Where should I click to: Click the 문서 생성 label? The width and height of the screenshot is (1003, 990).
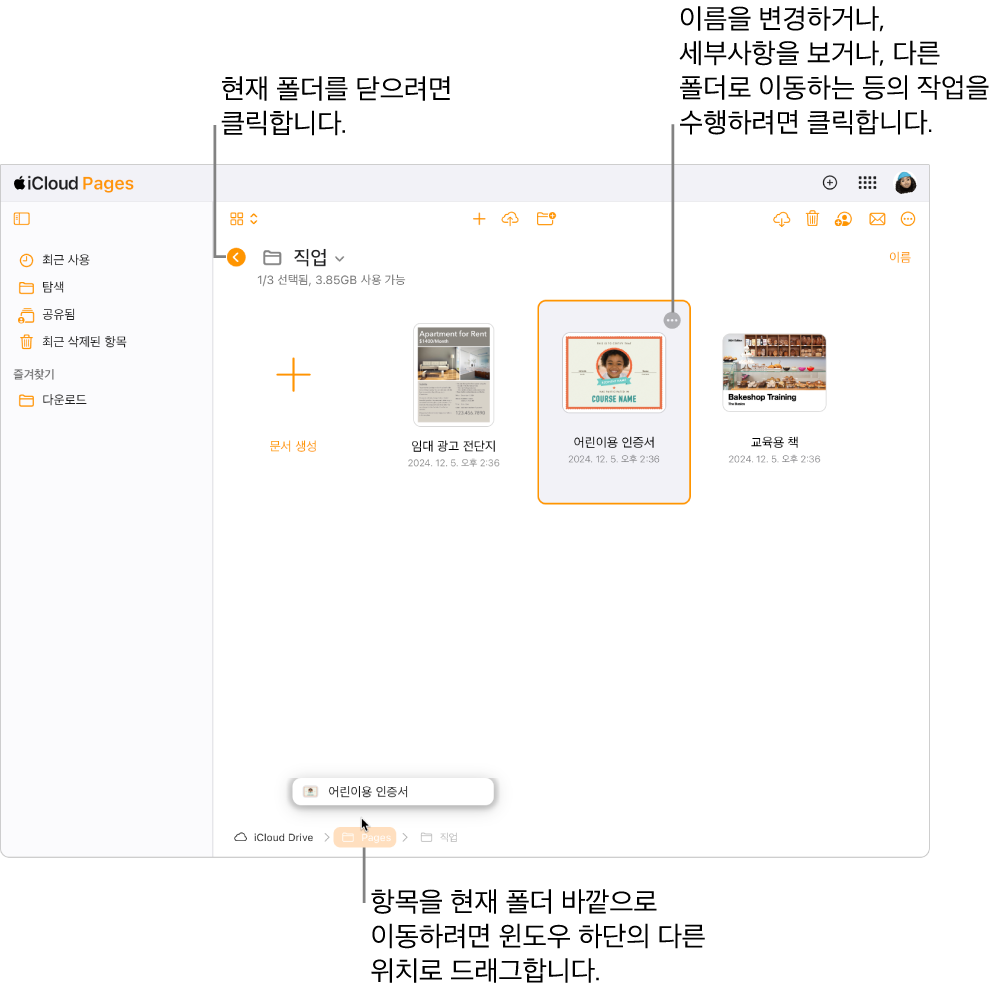point(294,446)
